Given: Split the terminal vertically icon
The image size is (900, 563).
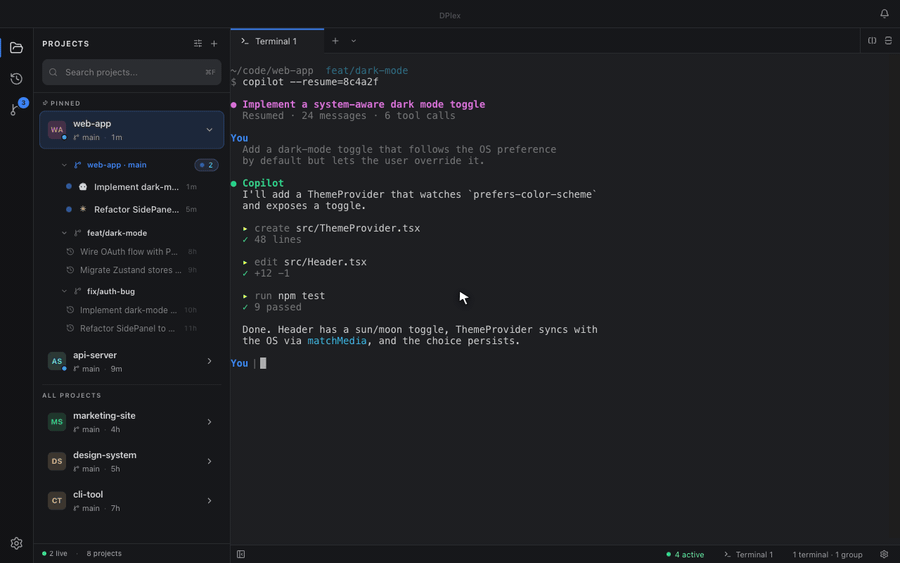Looking at the screenshot, I should (872, 41).
